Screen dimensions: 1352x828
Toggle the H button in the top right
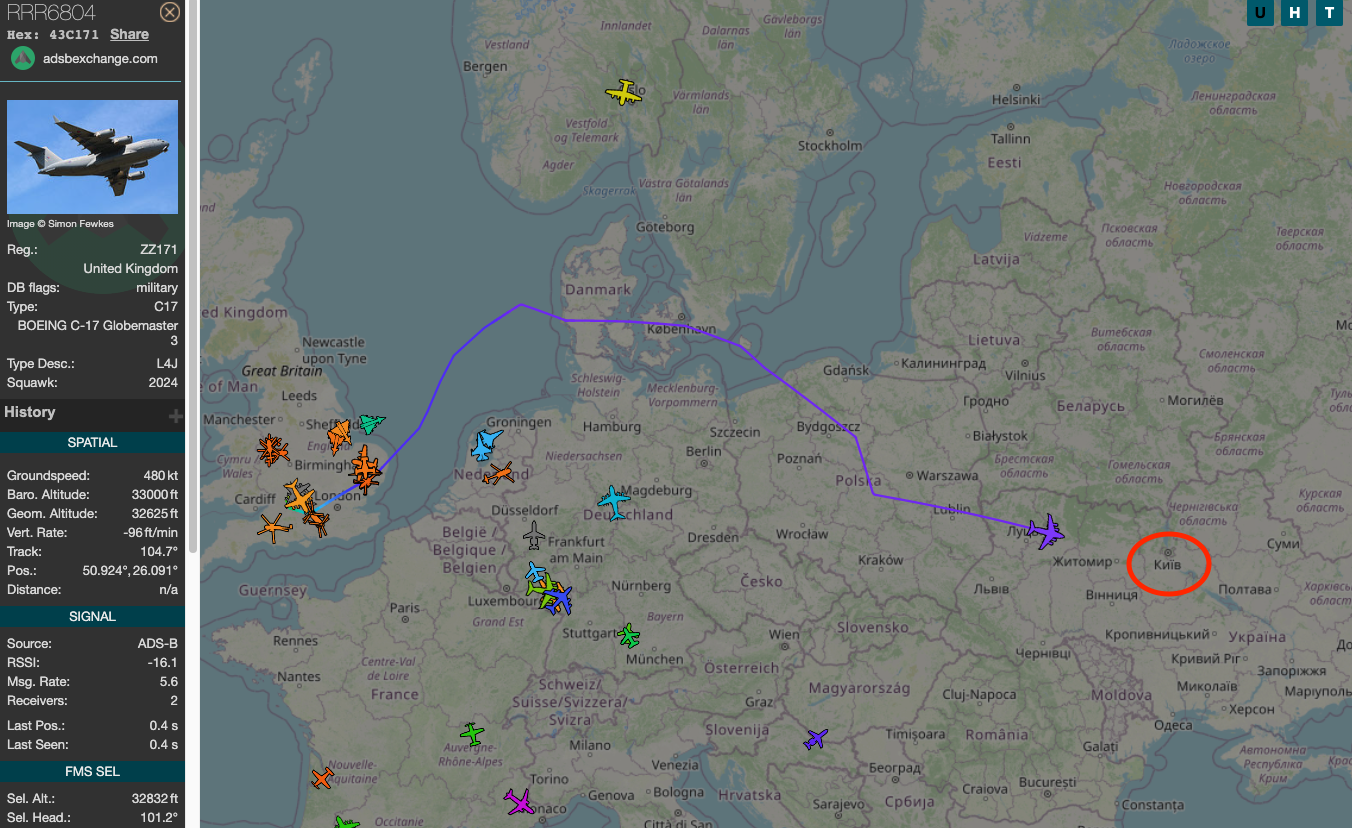1294,13
